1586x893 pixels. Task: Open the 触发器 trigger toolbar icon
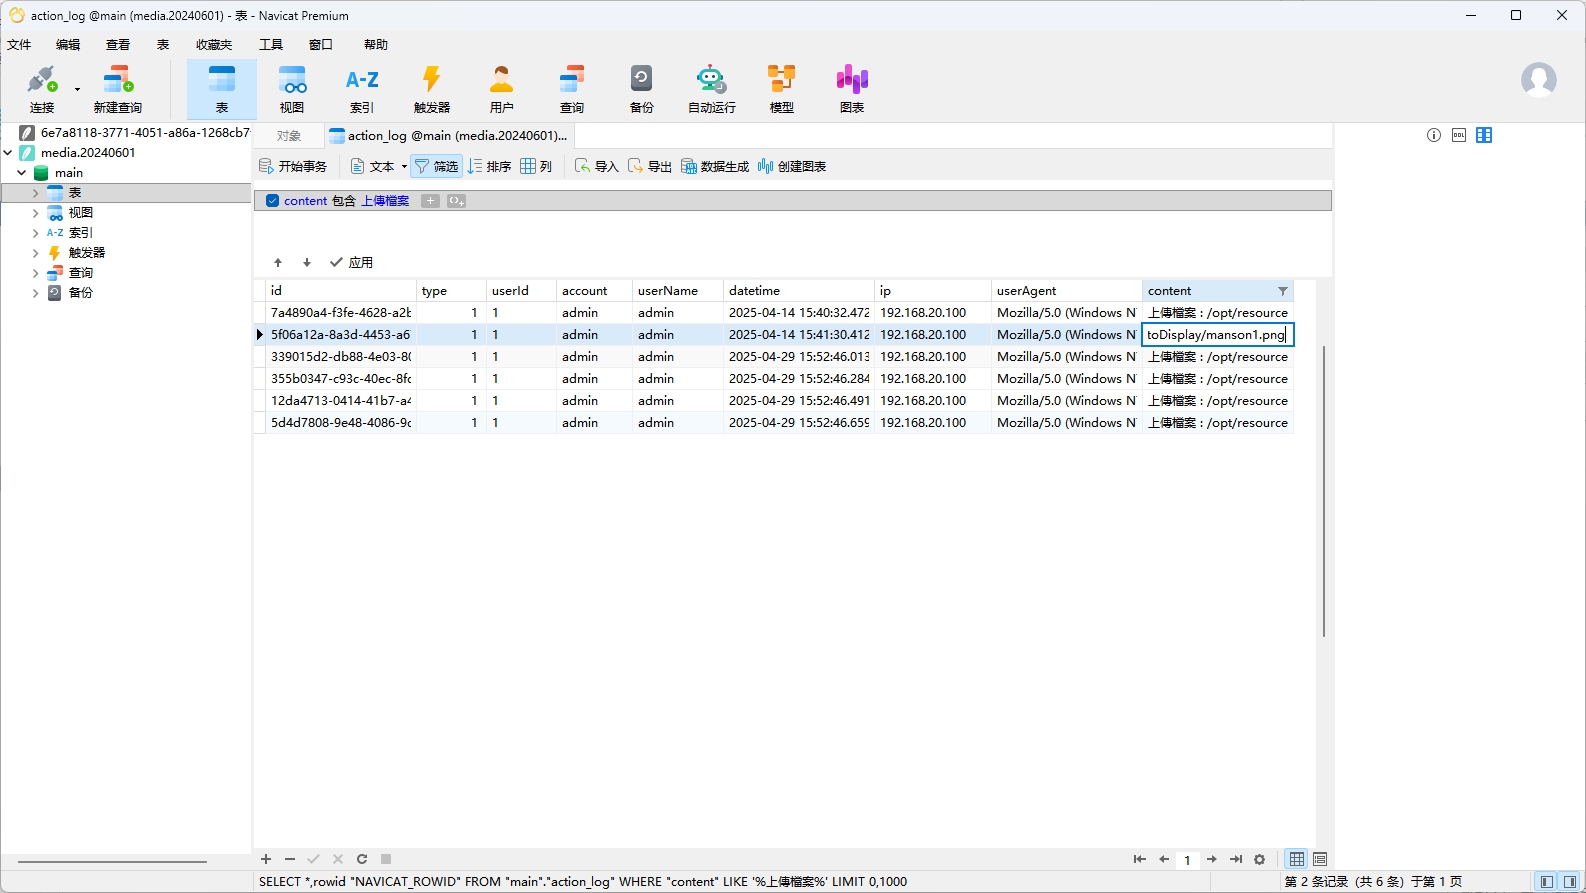(x=432, y=89)
